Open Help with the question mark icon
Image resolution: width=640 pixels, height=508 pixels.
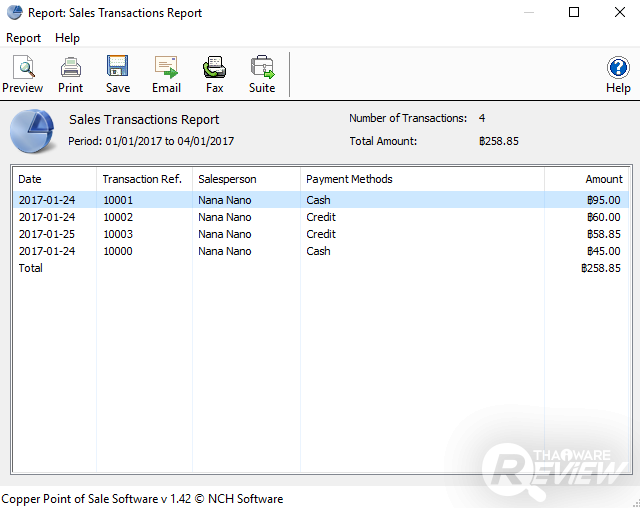pyautogui.click(x=618, y=75)
